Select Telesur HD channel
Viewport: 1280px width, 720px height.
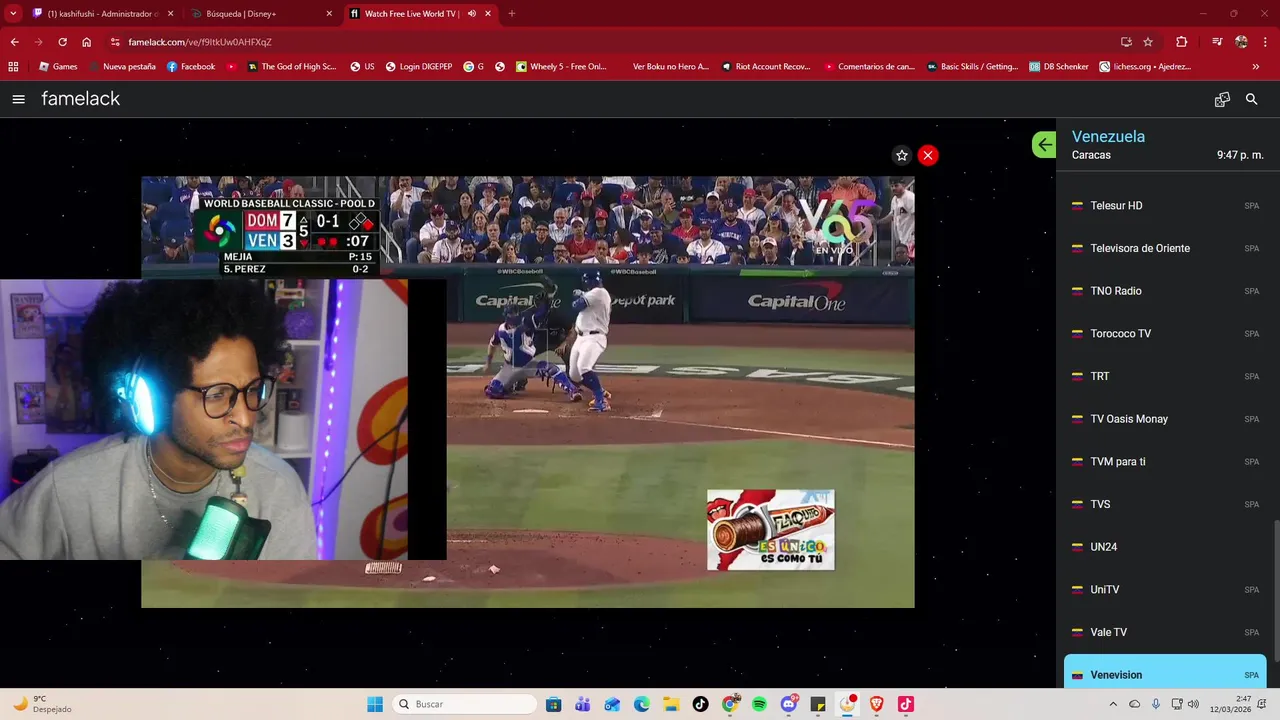pyautogui.click(x=1165, y=205)
